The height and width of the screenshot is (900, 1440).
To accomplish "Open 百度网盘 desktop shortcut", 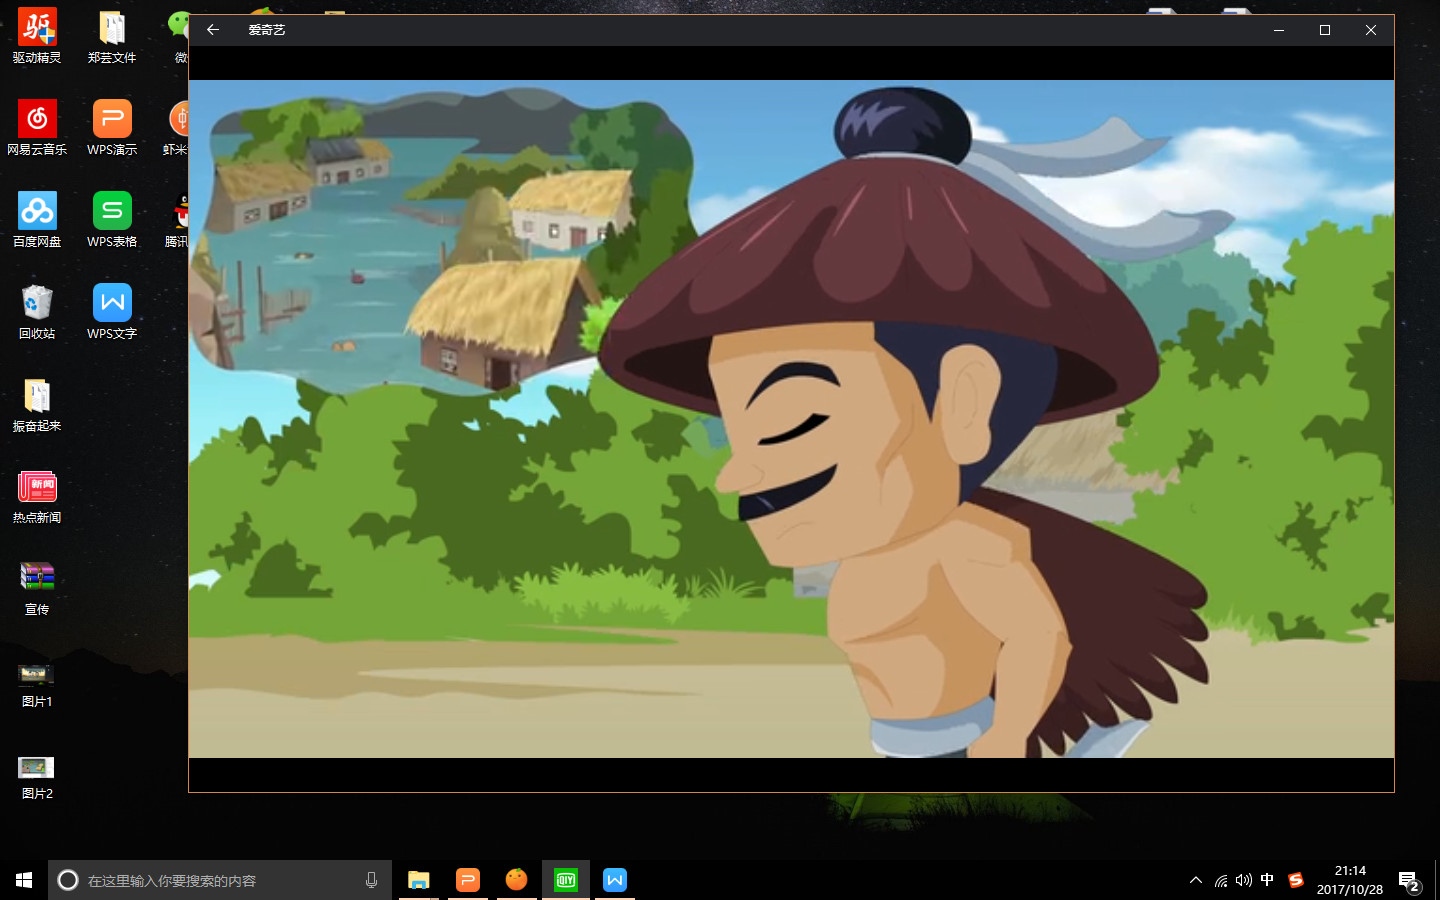I will 37,220.
